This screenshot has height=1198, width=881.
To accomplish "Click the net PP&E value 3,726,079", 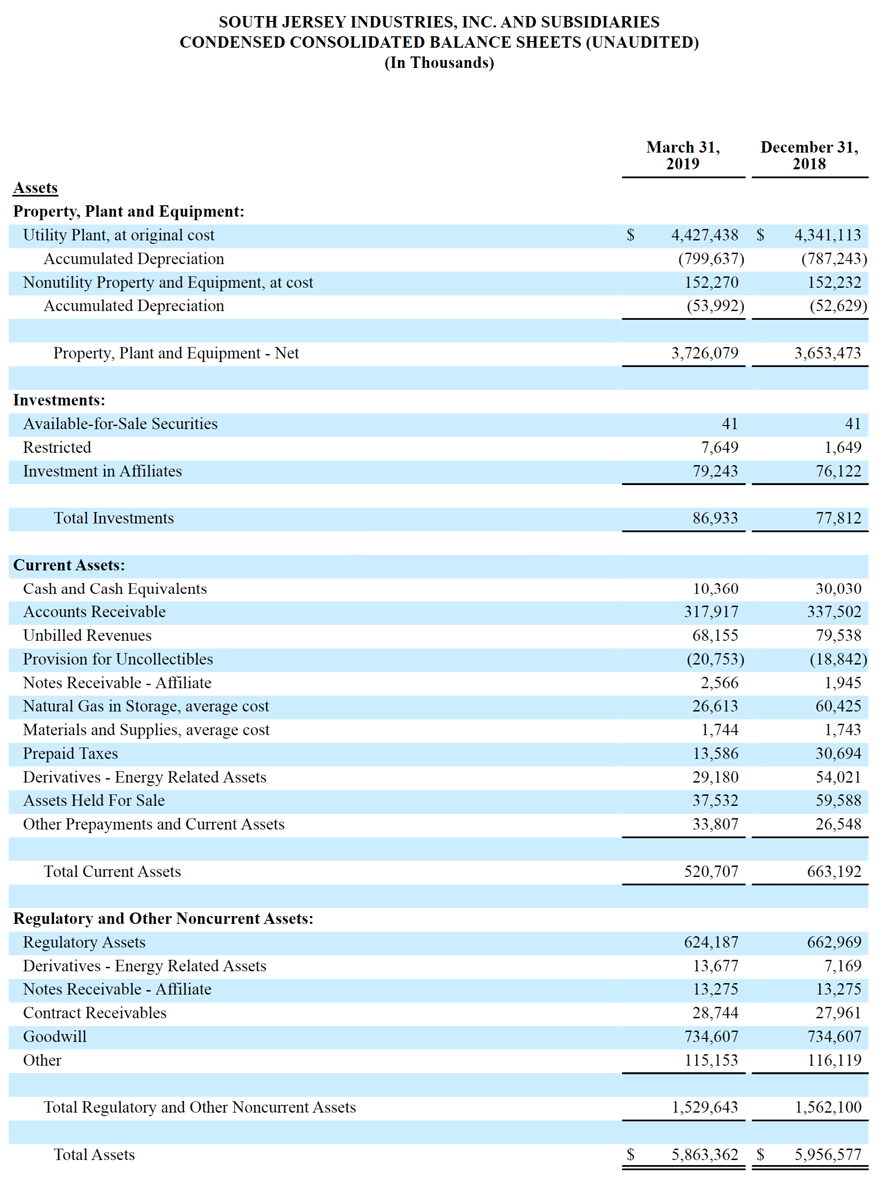I will 704,353.
